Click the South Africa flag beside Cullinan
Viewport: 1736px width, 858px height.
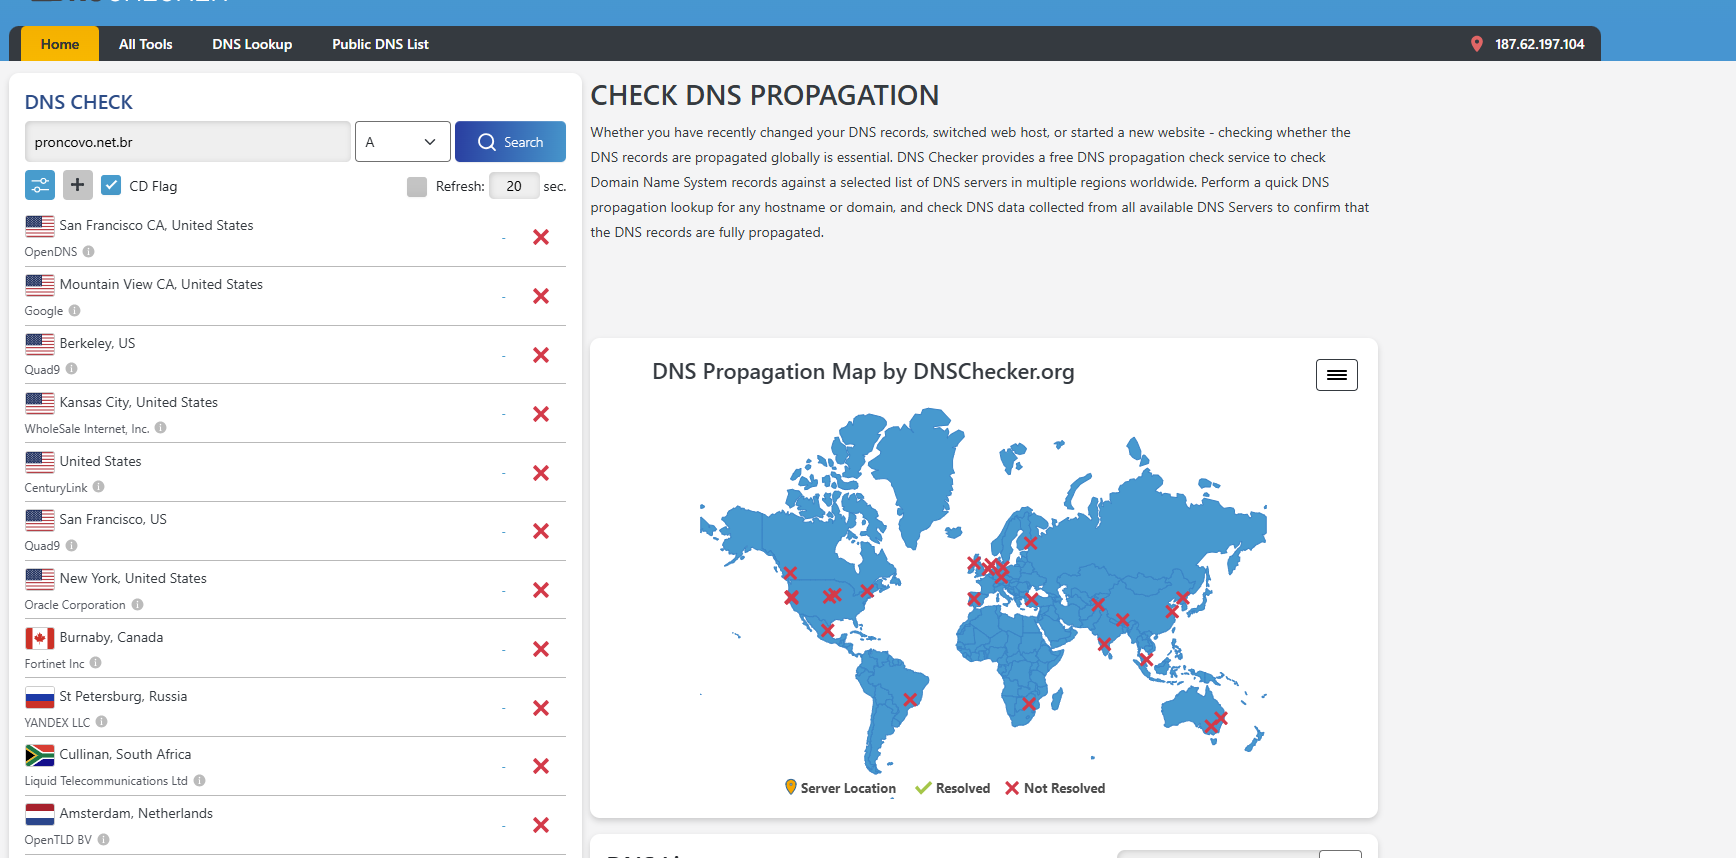coord(40,755)
